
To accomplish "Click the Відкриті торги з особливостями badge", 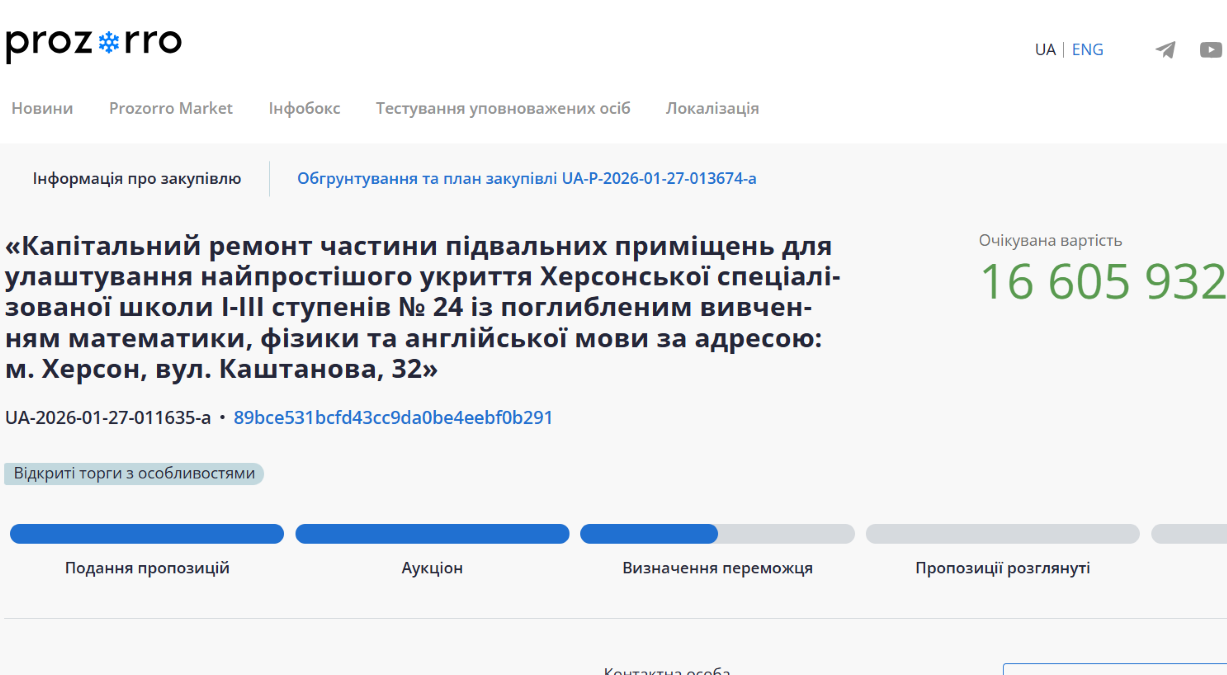I will (x=134, y=474).
